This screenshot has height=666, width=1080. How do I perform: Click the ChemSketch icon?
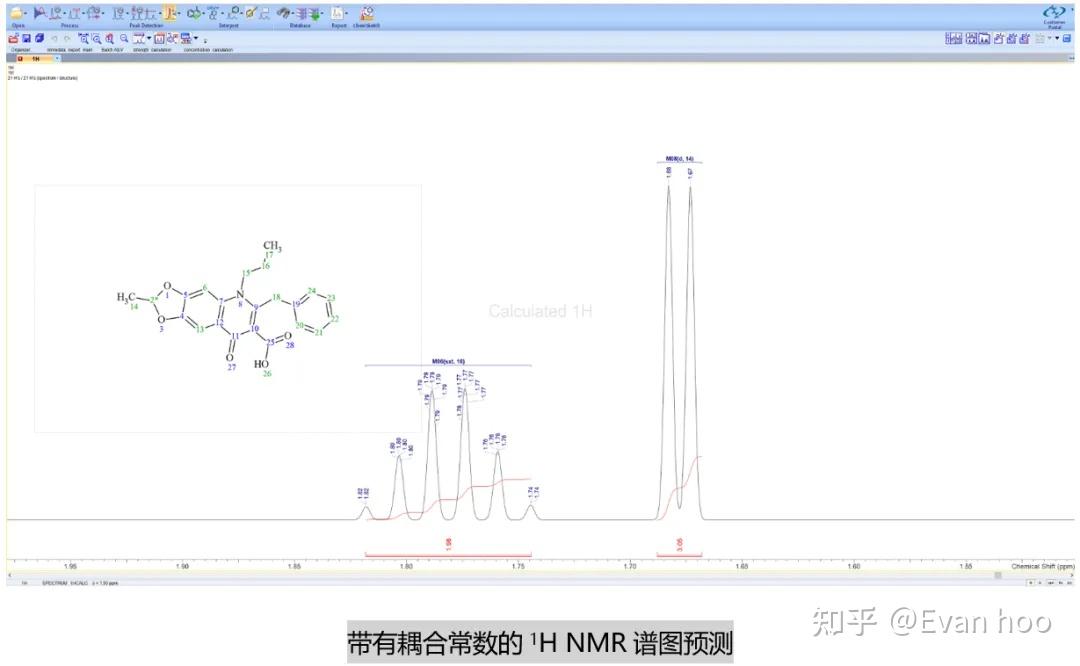click(366, 14)
